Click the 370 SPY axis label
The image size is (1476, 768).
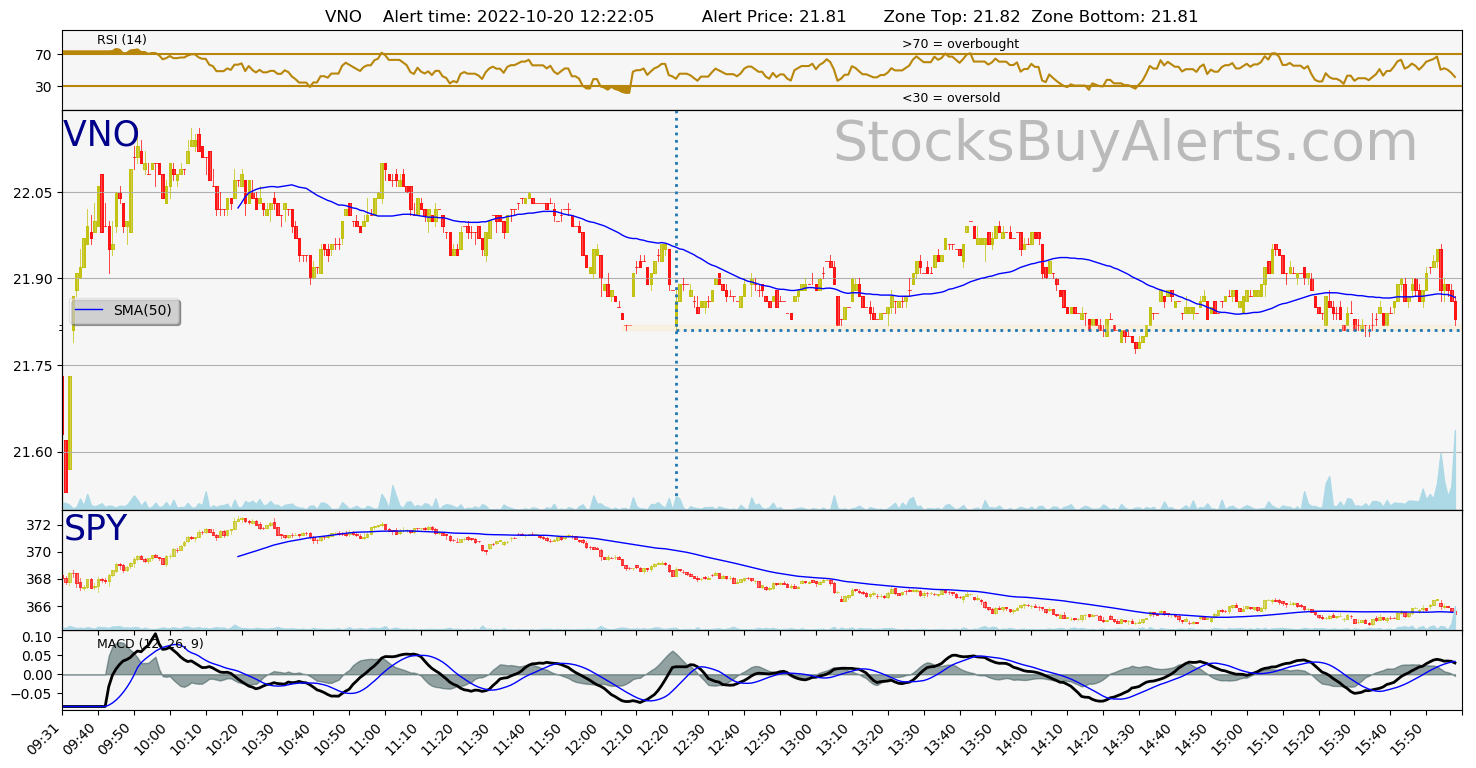click(x=41, y=552)
